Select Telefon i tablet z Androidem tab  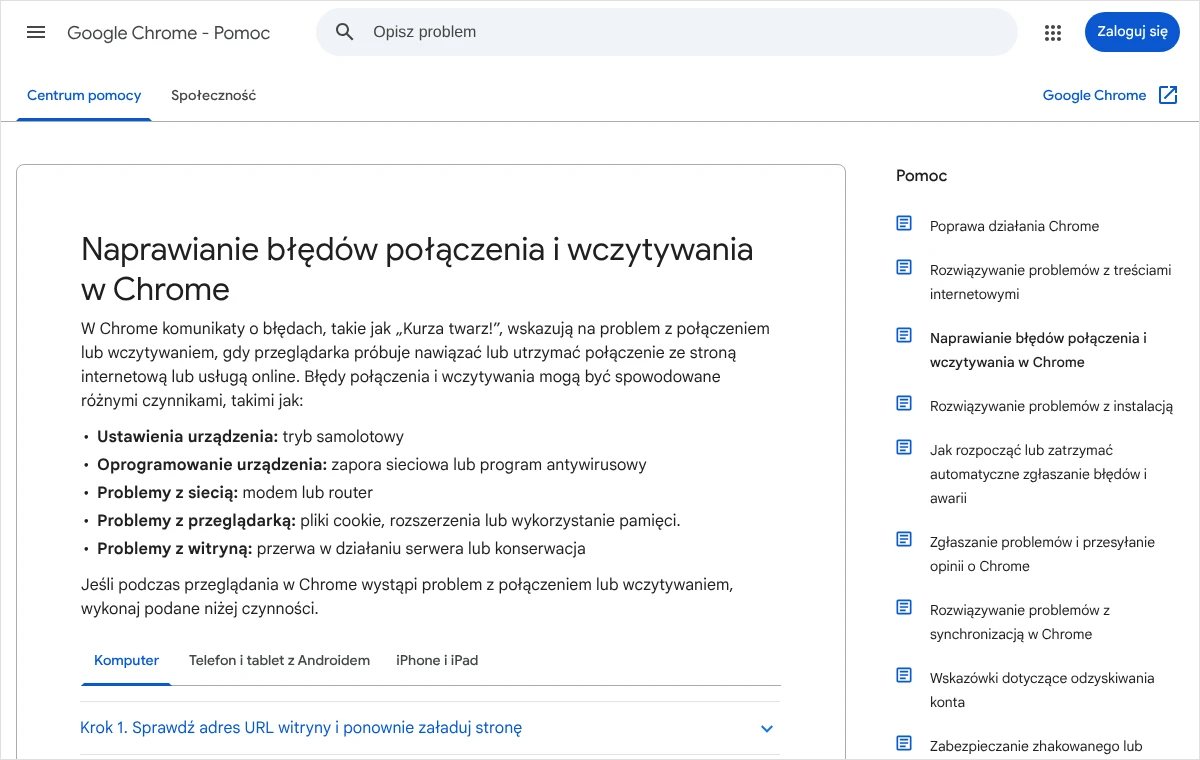click(x=279, y=661)
